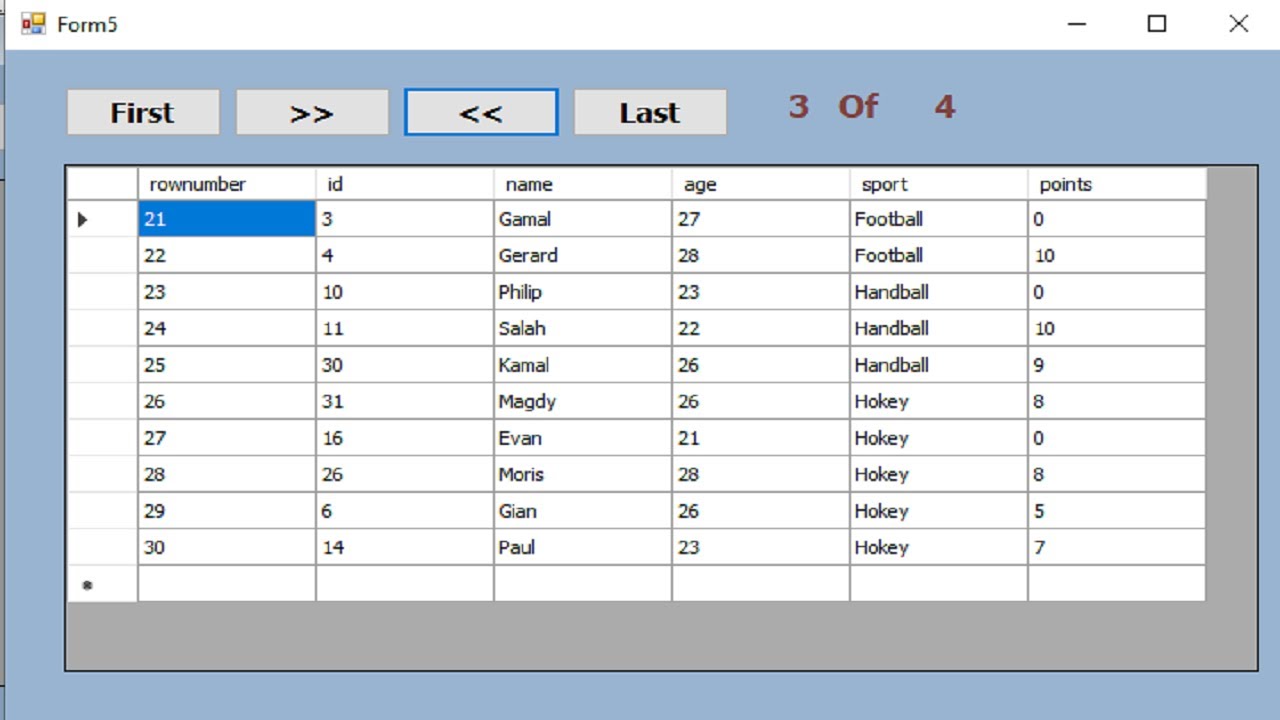
Task: Sort by the id column header
Action: pos(405,184)
